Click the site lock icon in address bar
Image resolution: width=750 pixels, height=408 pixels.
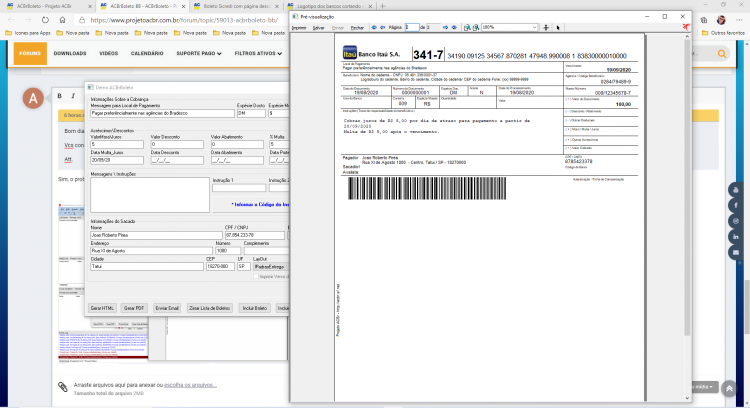(82, 20)
